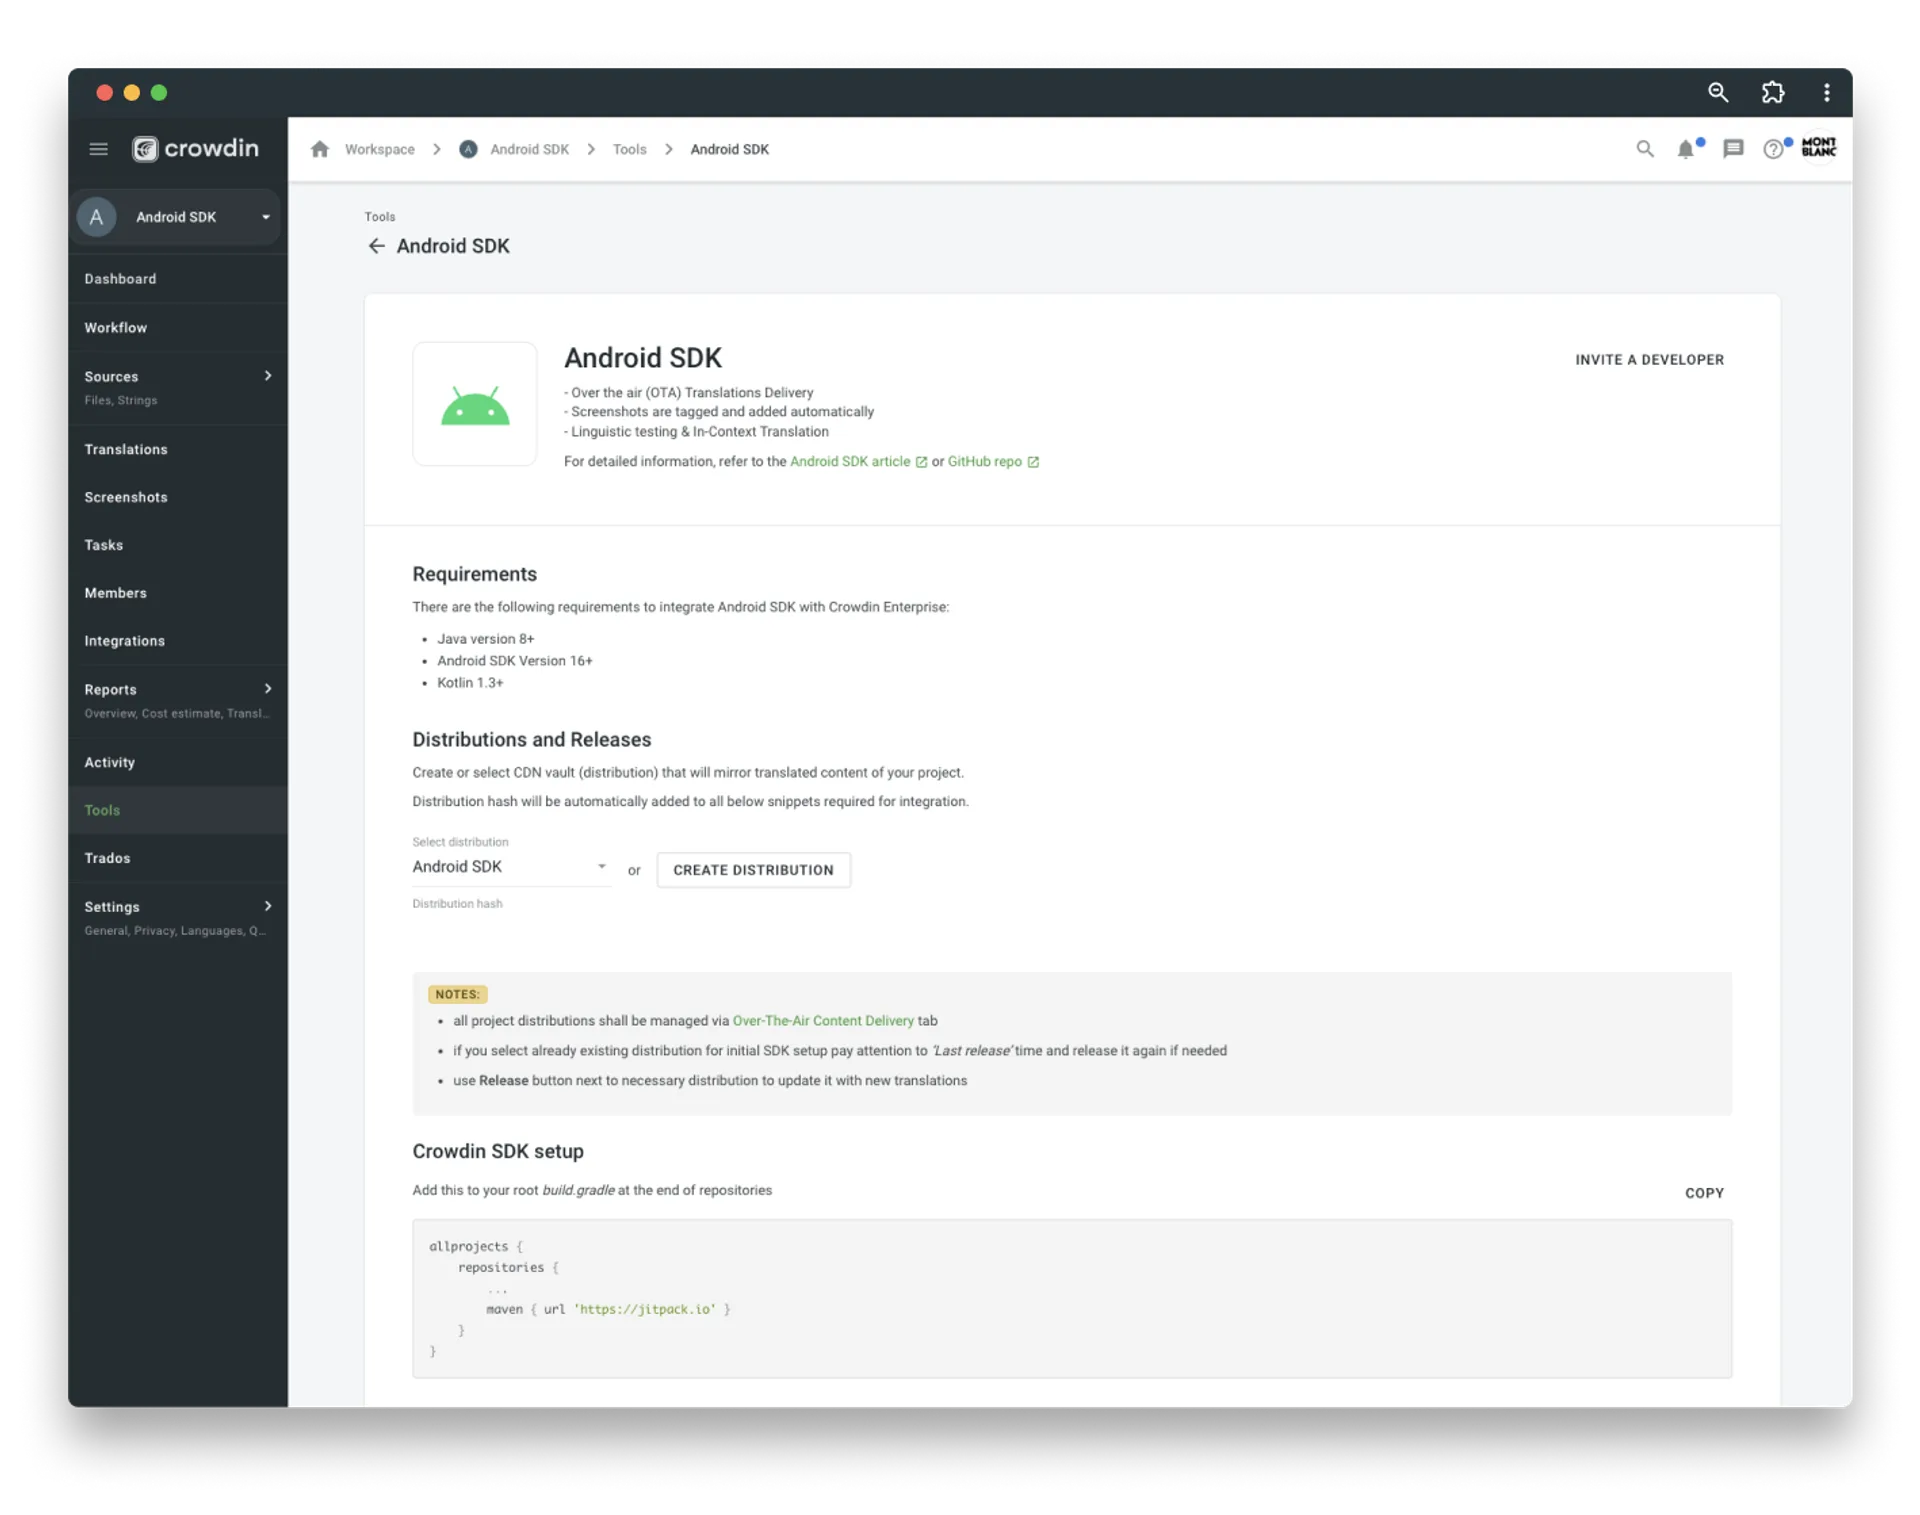Image resolution: width=1920 pixels, height=1515 pixels.
Task: Open Translations in sidebar
Action: click(178, 449)
